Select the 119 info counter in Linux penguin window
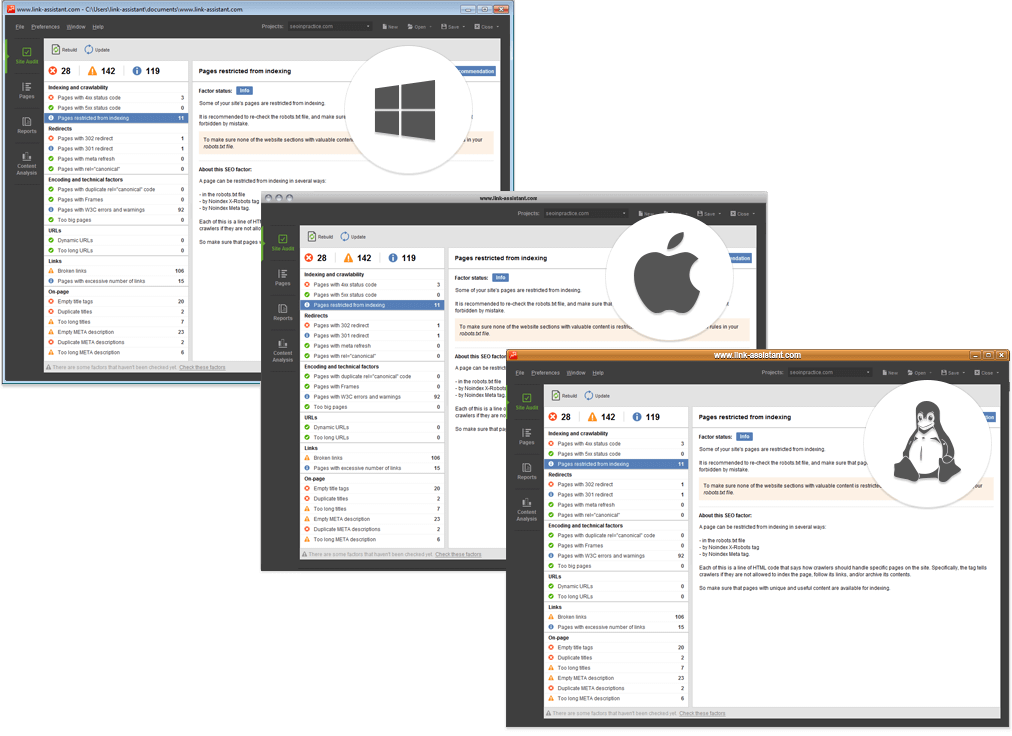The image size is (1012, 736). 645,417
